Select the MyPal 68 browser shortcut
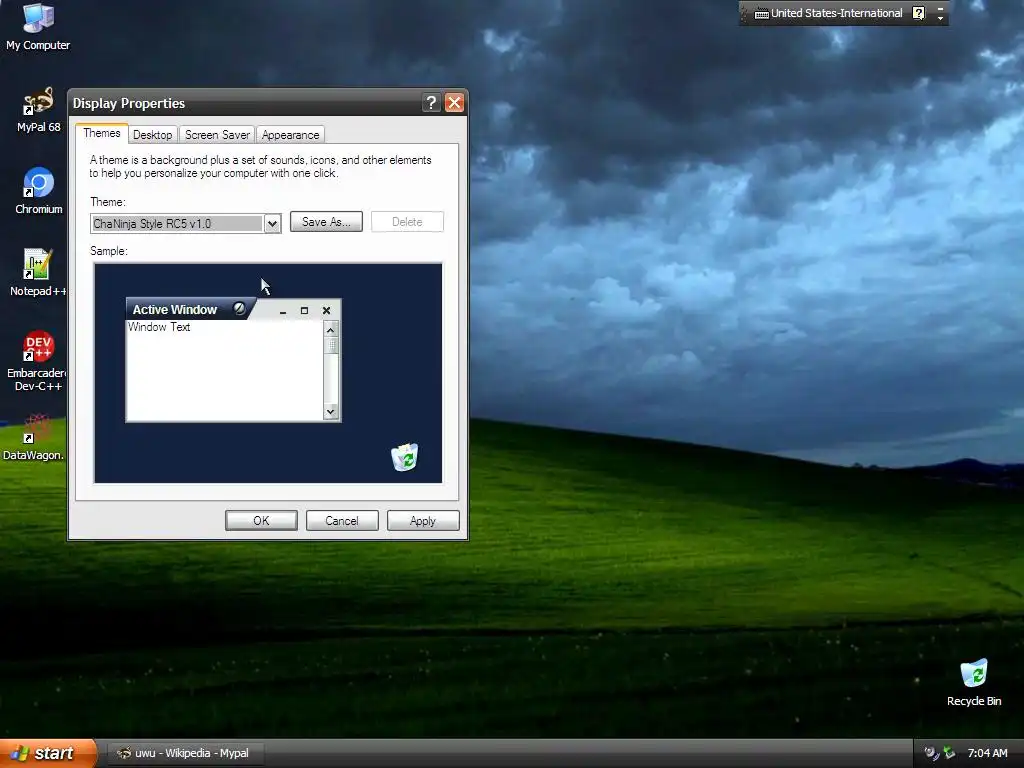The image size is (1024, 768). click(x=38, y=110)
